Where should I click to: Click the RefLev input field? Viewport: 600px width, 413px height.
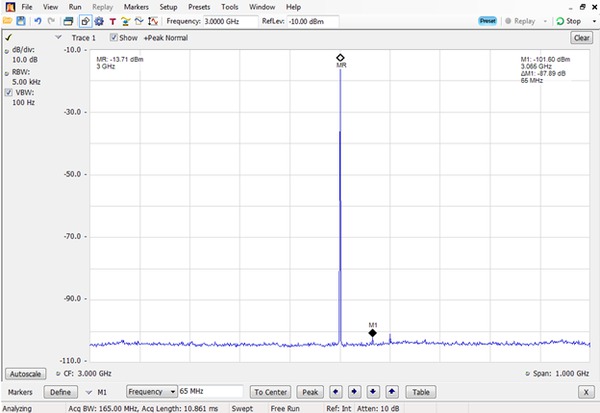(x=315, y=21)
